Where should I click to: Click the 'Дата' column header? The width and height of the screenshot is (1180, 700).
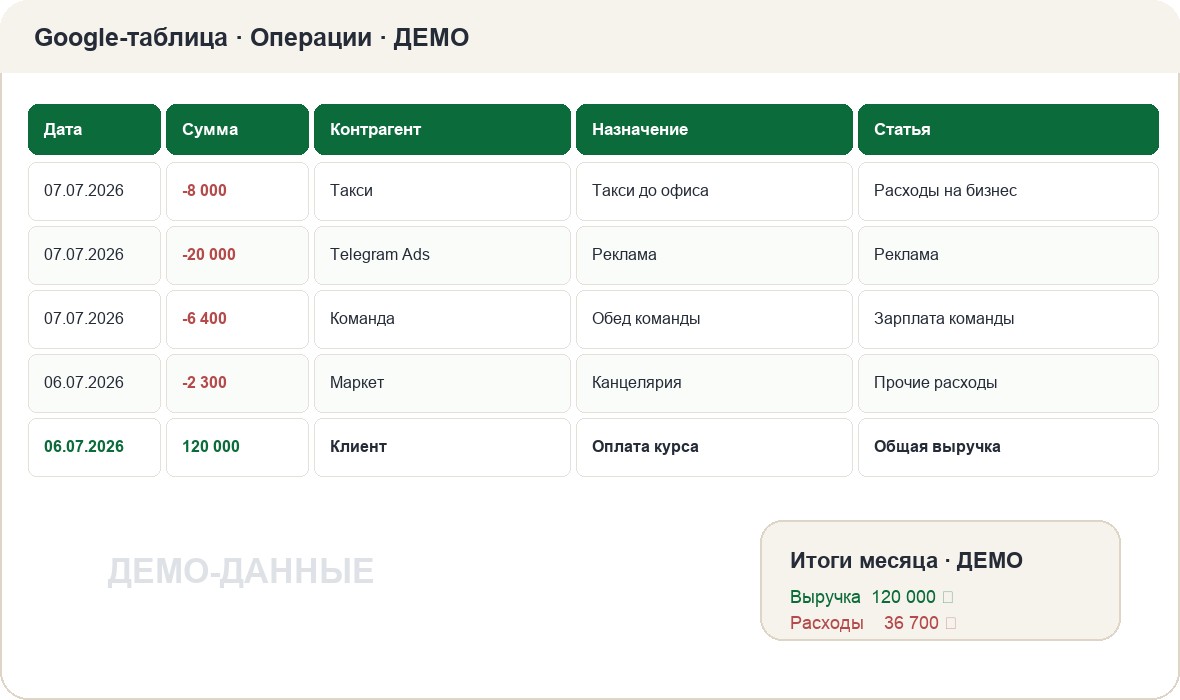click(94, 129)
